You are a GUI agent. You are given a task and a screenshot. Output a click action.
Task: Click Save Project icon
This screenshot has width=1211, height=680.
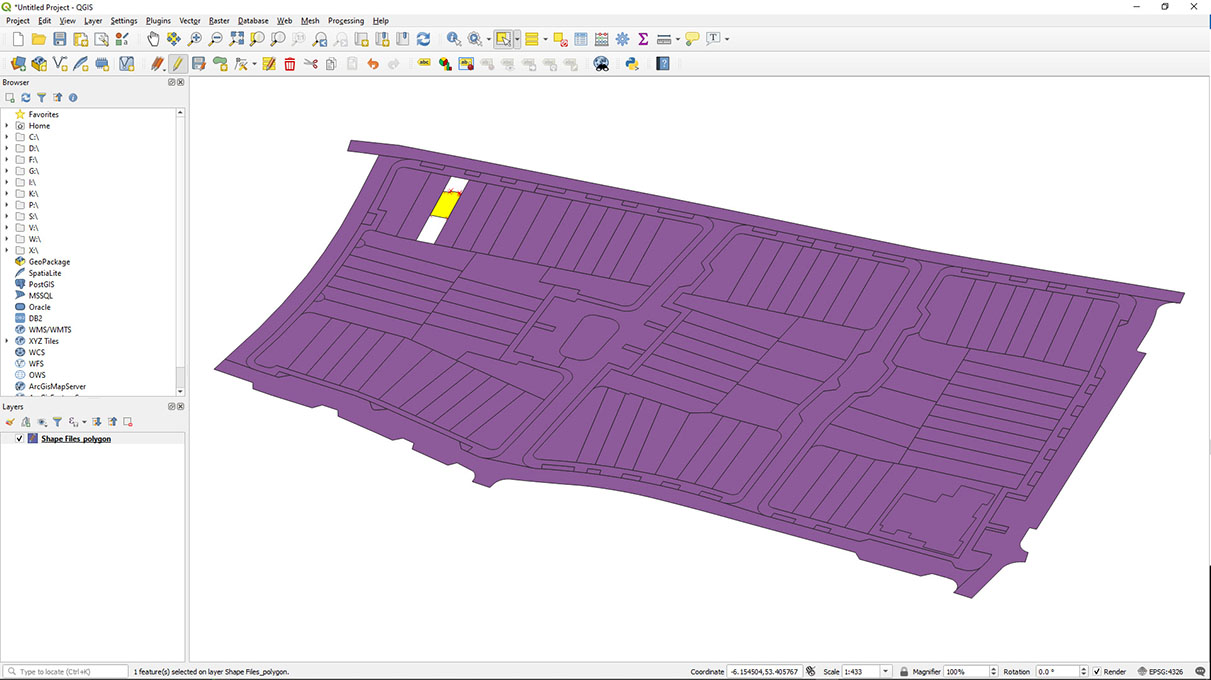point(60,39)
